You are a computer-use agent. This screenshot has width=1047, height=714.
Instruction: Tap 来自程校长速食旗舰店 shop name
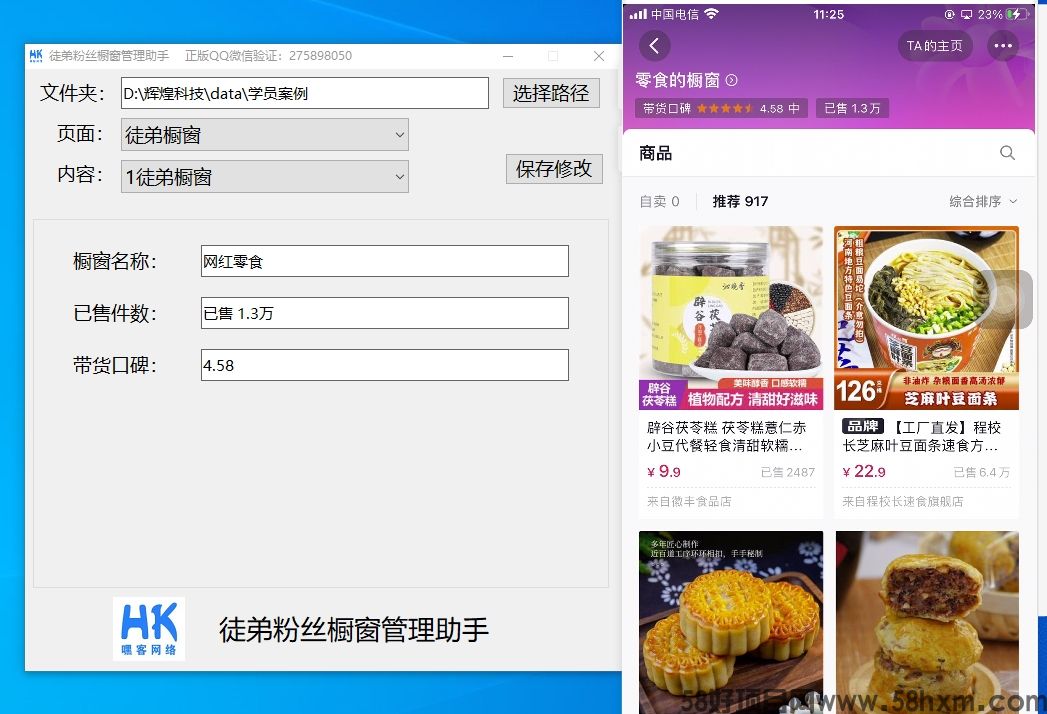pos(903,501)
